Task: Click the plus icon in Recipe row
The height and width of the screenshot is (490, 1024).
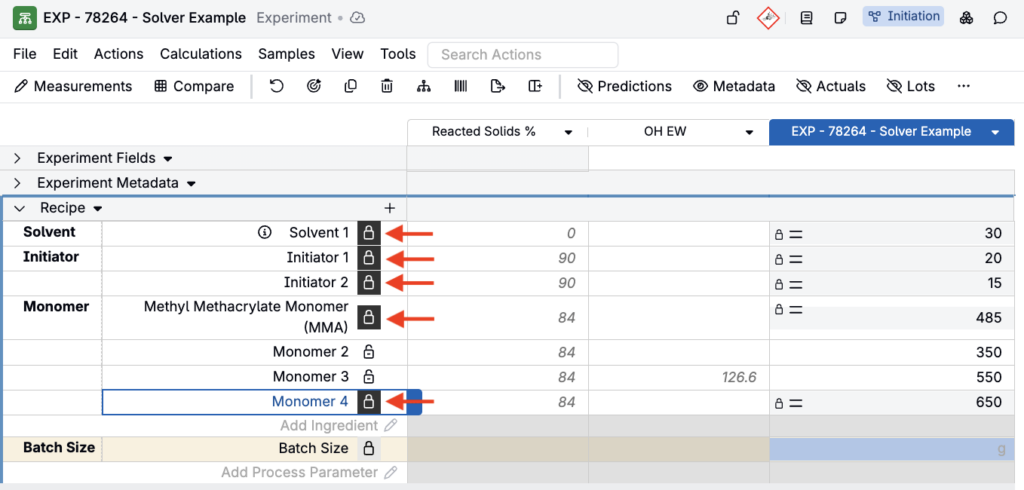Action: coord(390,208)
